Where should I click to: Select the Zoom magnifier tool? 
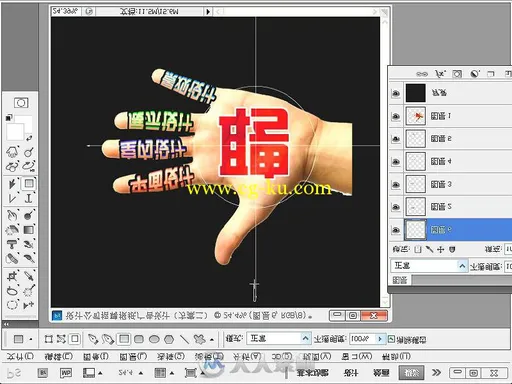[29, 152]
